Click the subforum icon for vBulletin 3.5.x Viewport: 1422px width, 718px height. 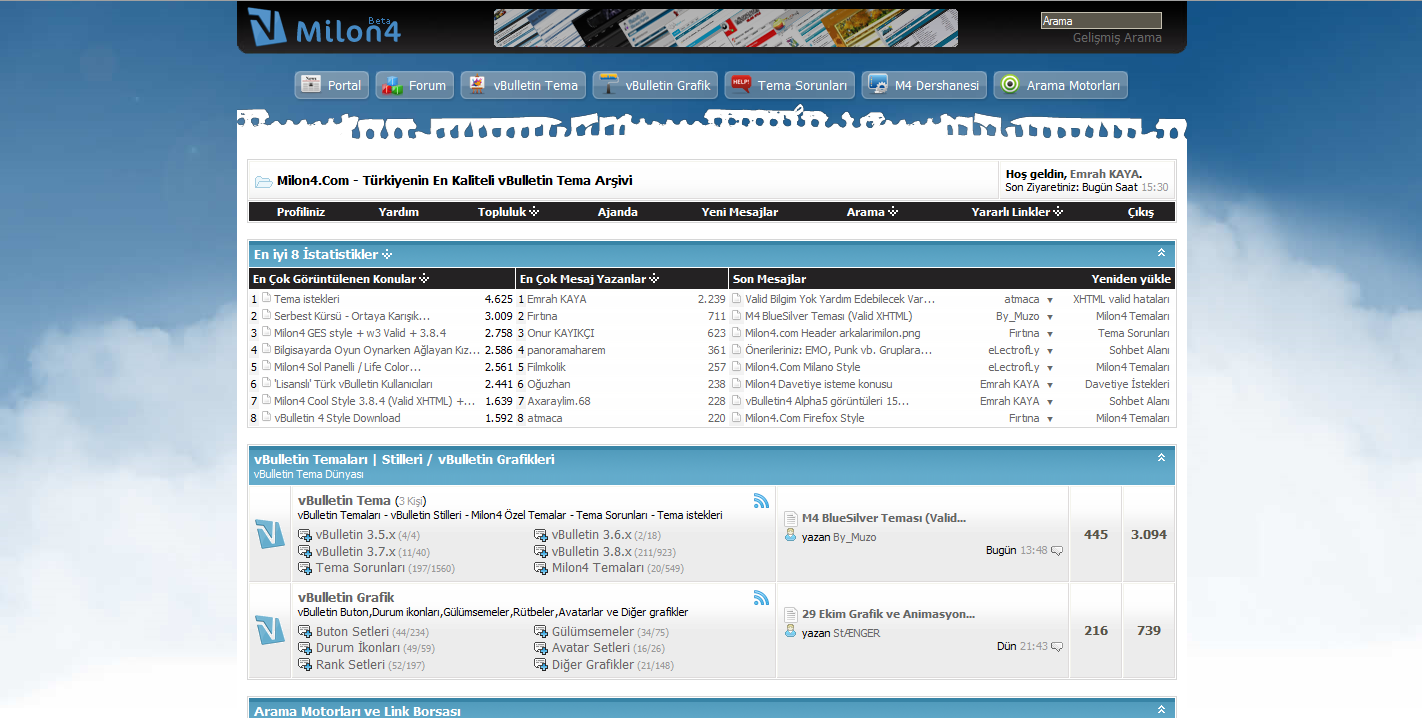pyautogui.click(x=305, y=535)
